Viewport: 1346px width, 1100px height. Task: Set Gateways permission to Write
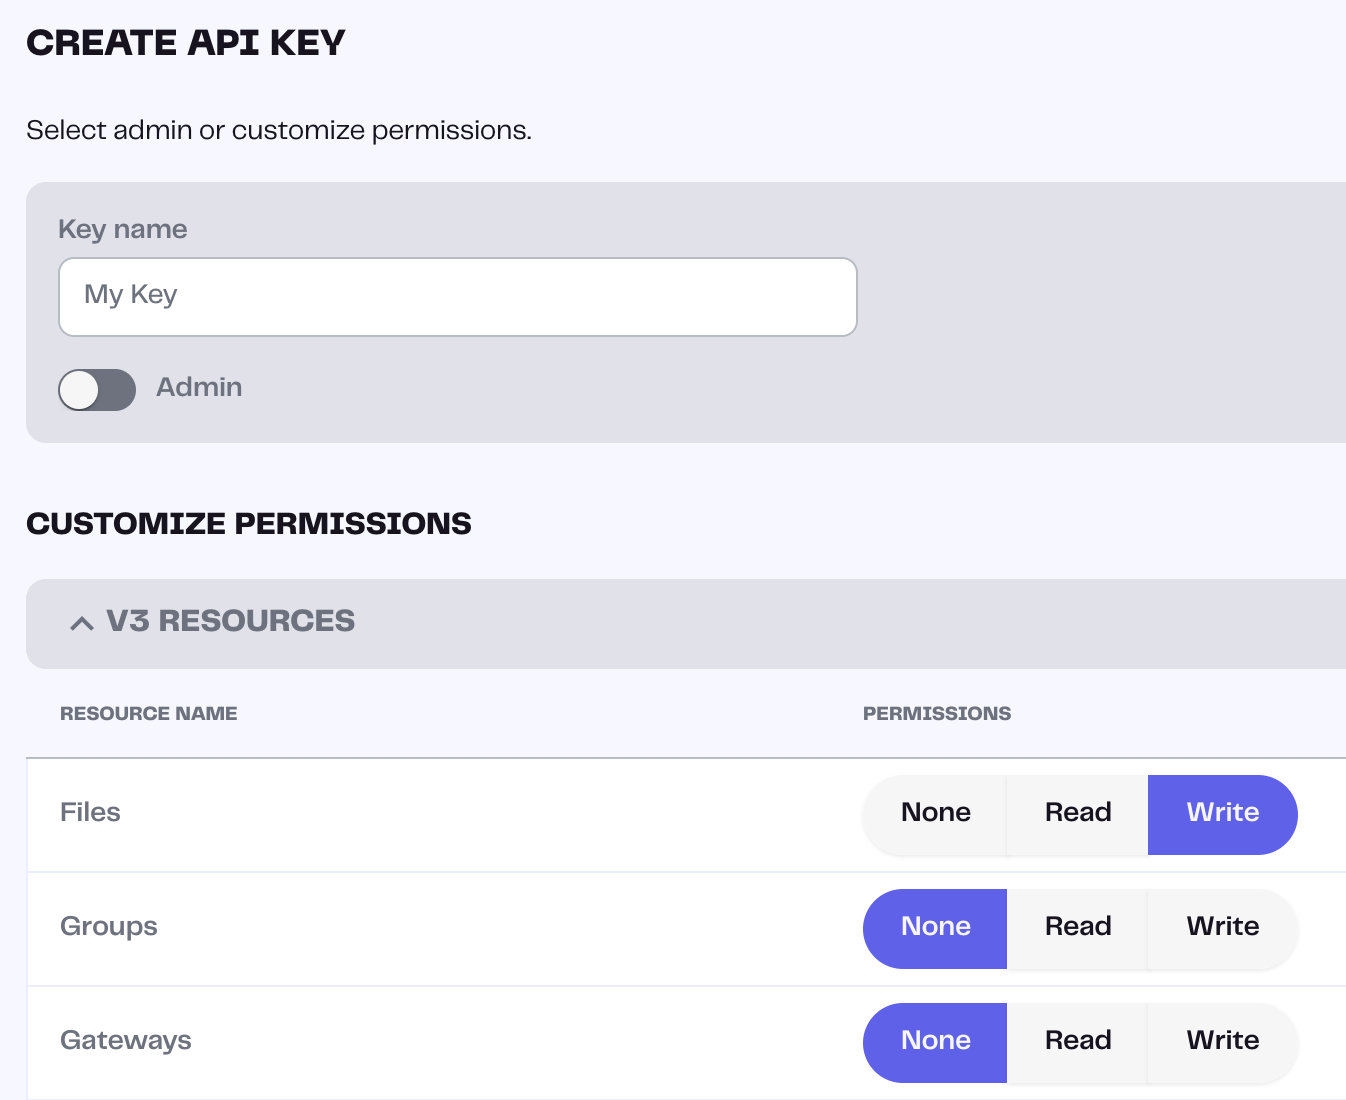pyautogui.click(x=1222, y=1041)
